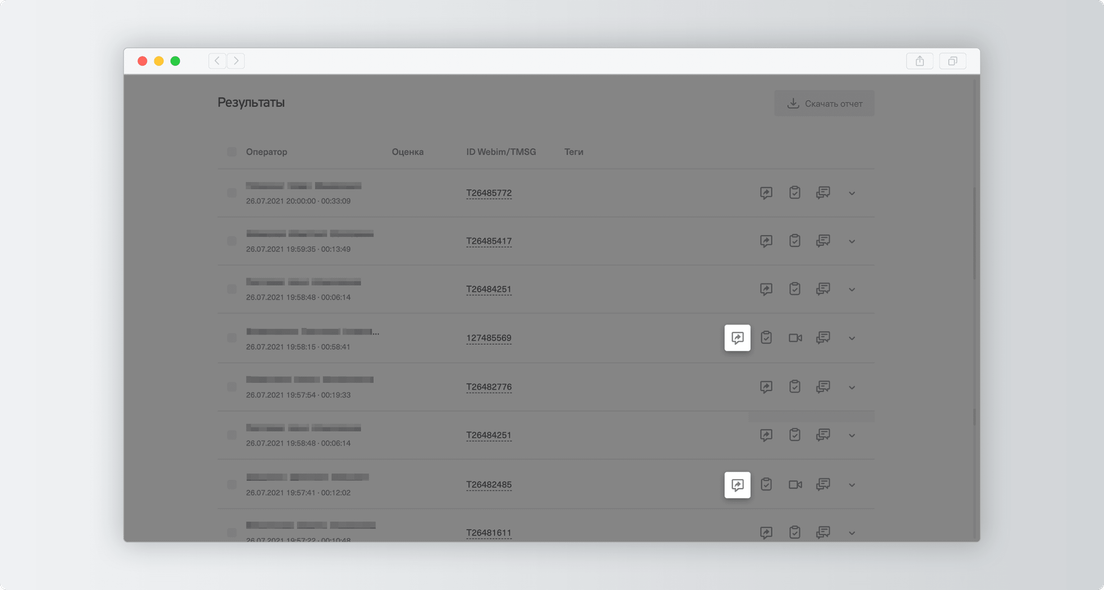Open ID link T26482485
Screen dimensions: 1104x590
[489, 484]
